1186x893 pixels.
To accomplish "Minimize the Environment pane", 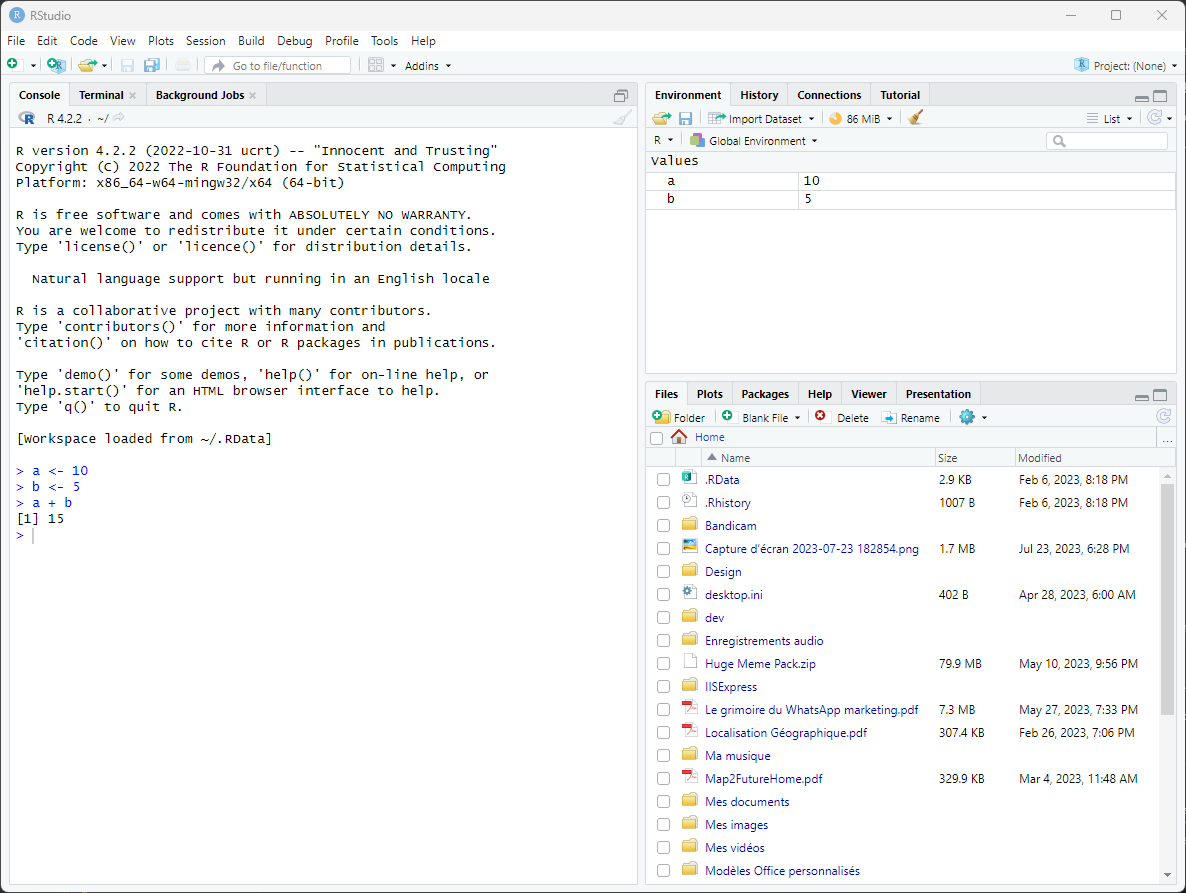I will (1142, 98).
